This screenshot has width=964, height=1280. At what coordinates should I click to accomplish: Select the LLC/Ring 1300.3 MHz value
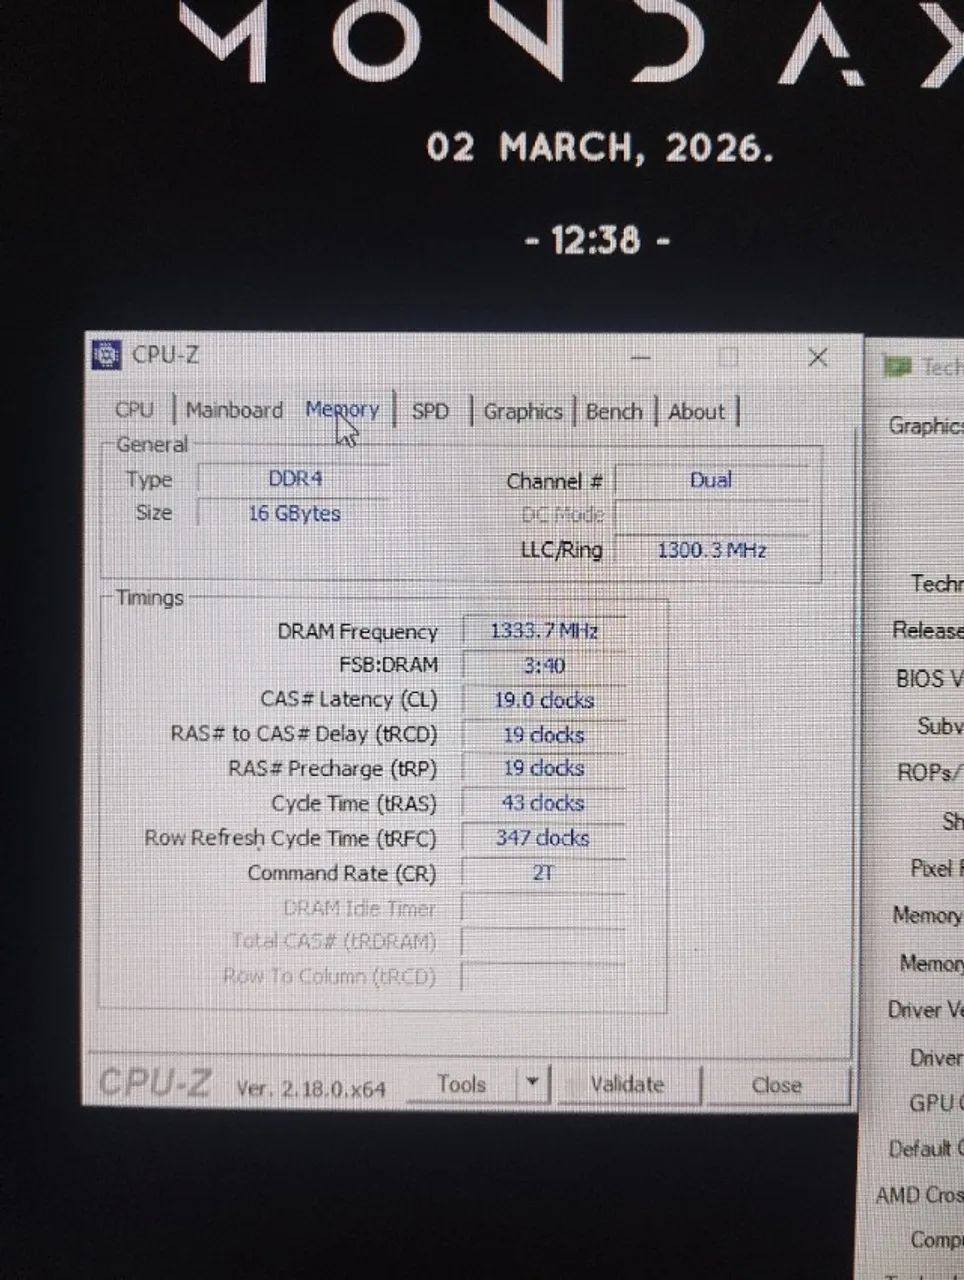(711, 550)
